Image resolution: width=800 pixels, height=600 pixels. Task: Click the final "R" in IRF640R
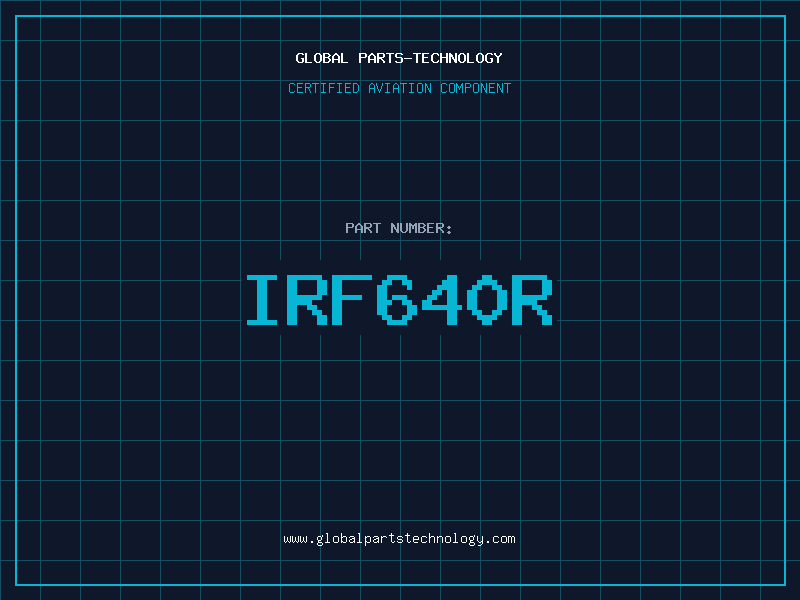click(x=531, y=300)
